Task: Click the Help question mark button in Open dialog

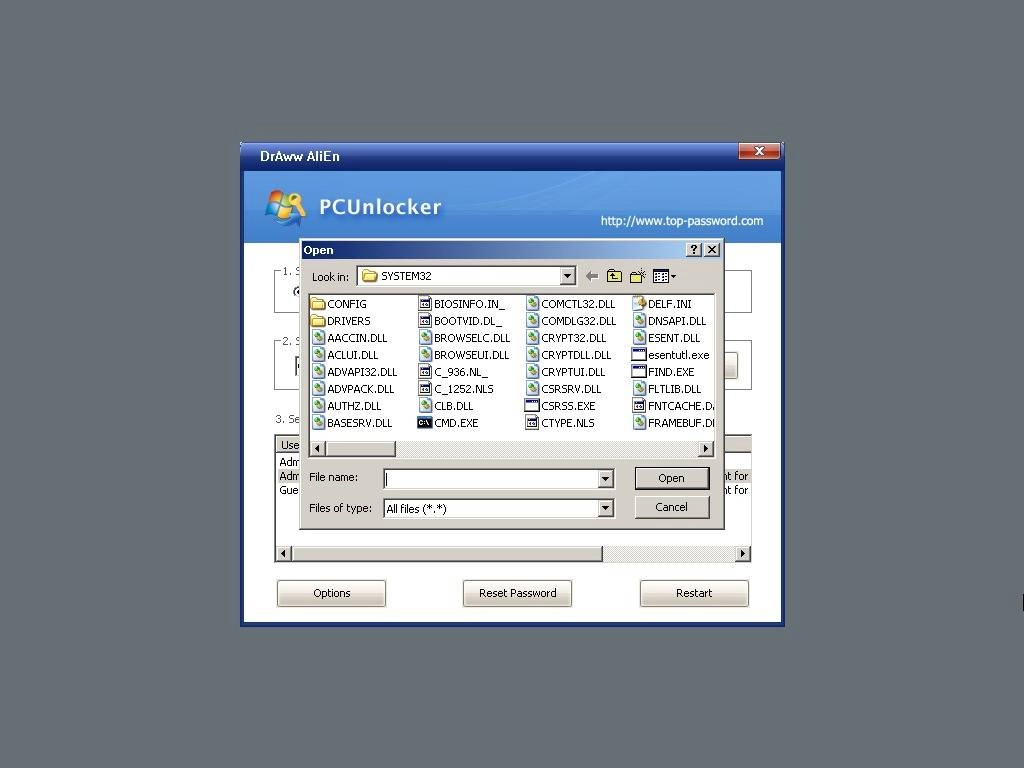Action: pos(694,249)
